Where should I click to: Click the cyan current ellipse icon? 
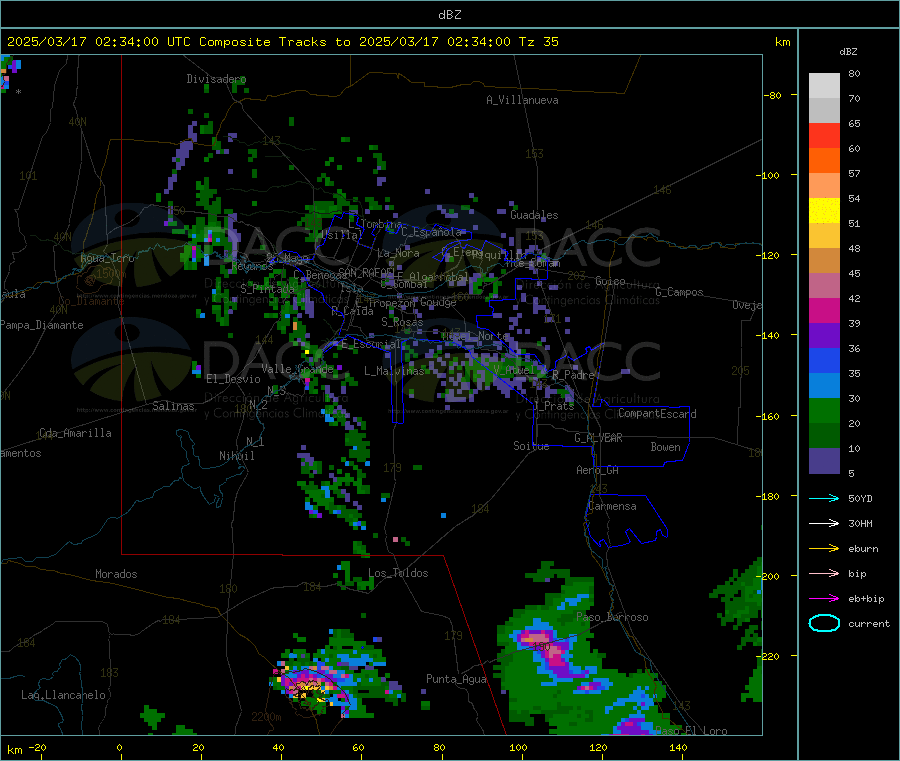824,623
